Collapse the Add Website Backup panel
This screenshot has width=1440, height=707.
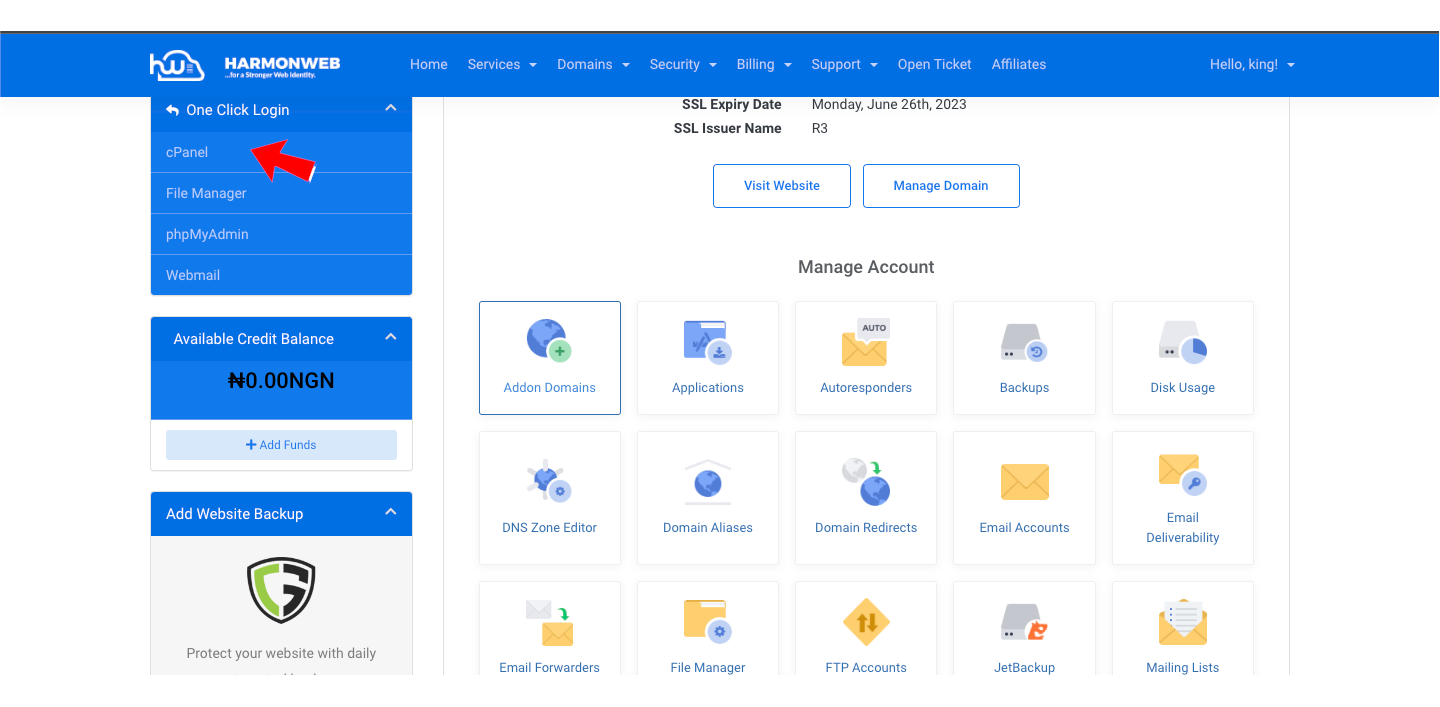[391, 513]
